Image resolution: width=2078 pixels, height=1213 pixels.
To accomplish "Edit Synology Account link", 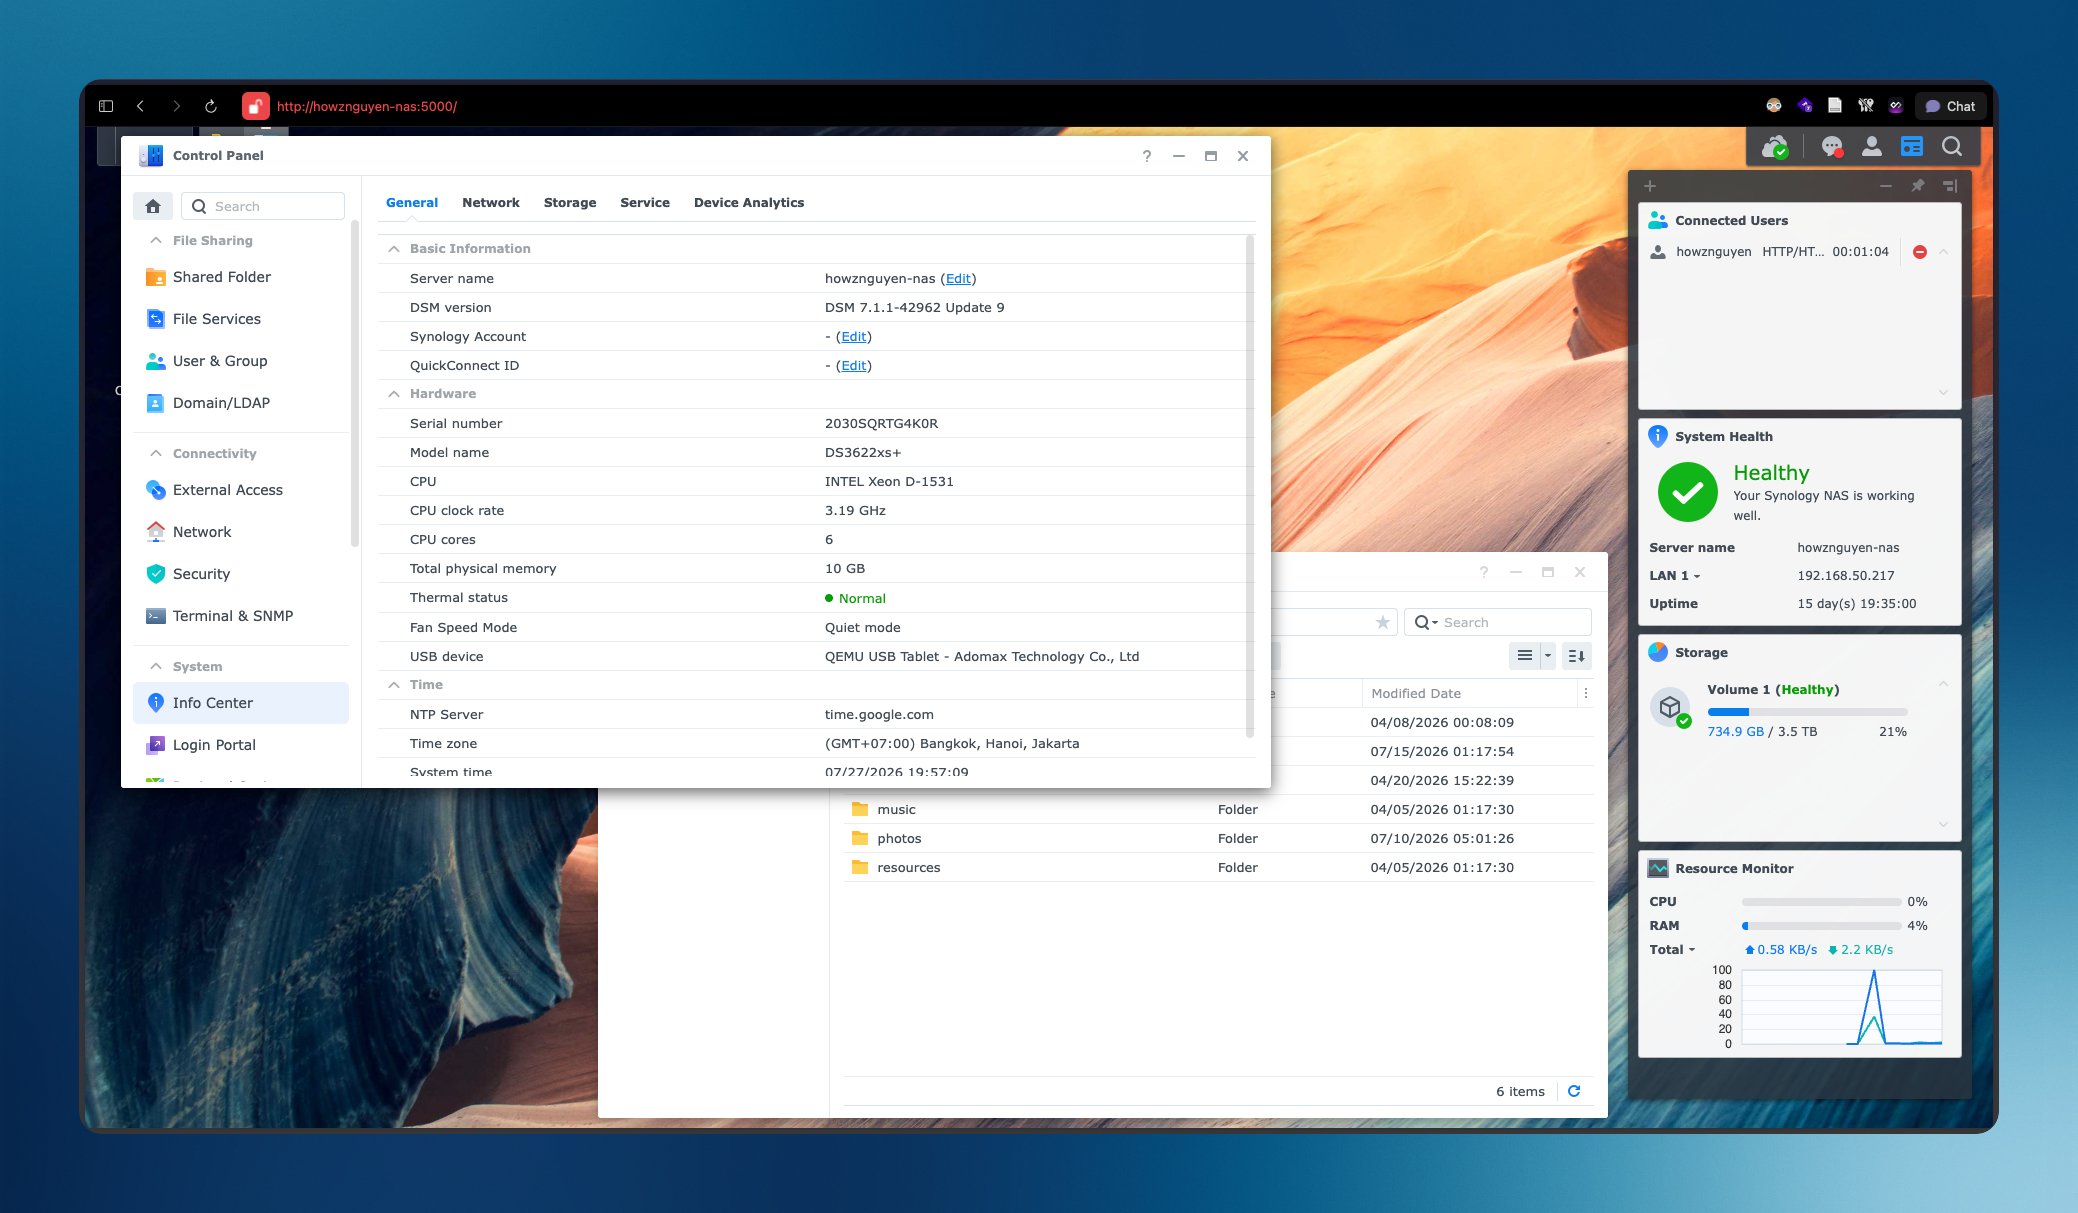I will click(854, 337).
